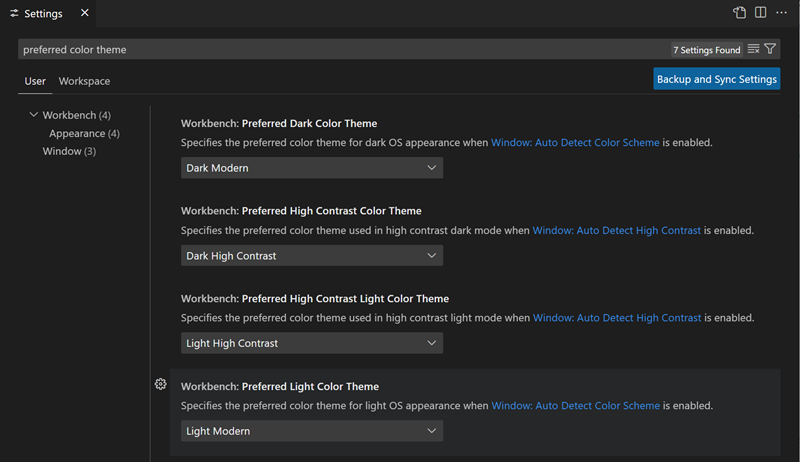Image resolution: width=800 pixels, height=462 pixels.
Task: Close the Settings editor tab
Action: pos(85,13)
